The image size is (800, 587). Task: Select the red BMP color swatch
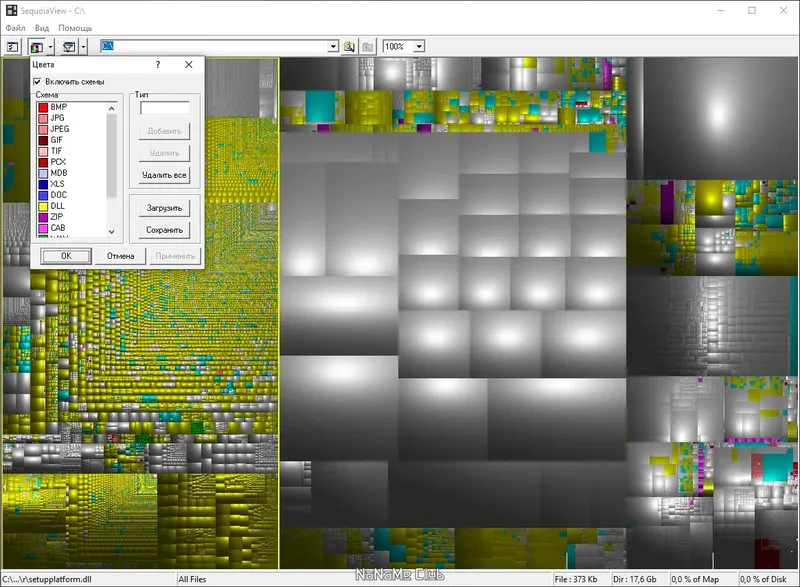[x=43, y=107]
